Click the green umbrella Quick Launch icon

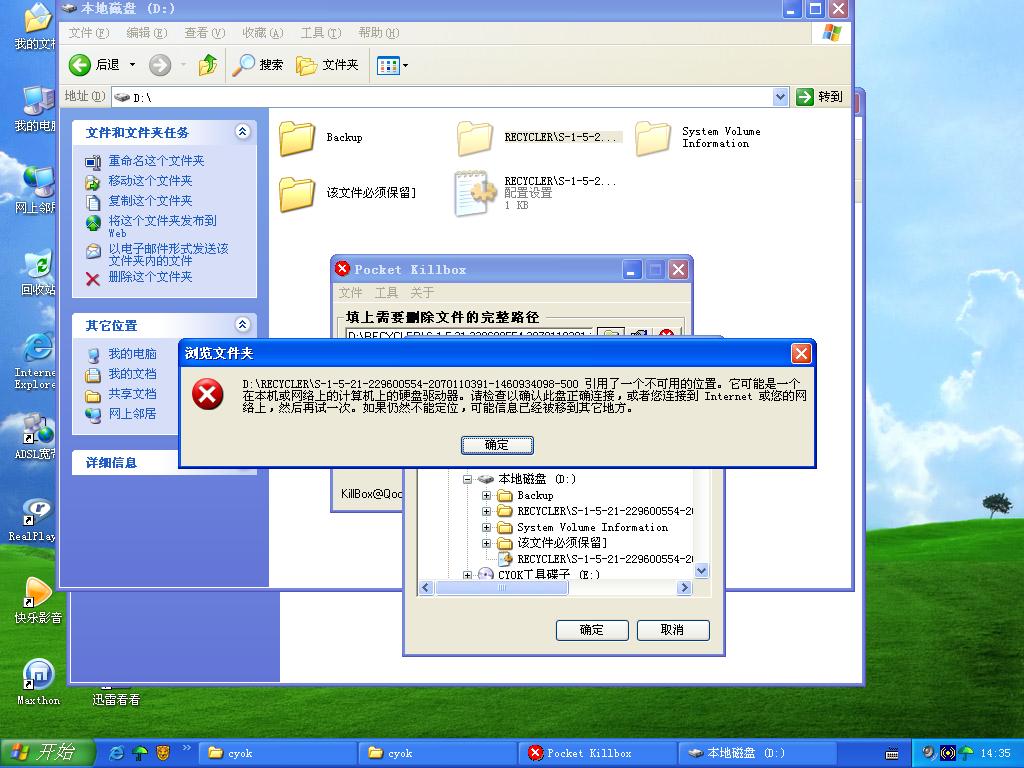click(140, 753)
